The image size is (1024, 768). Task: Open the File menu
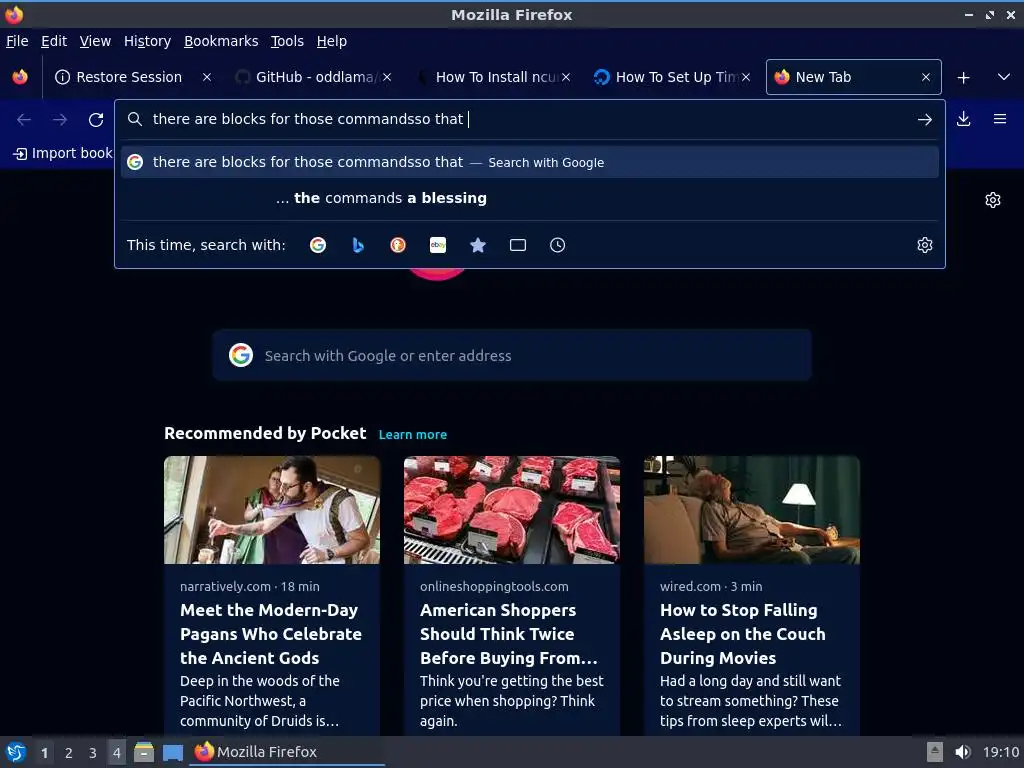(x=17, y=41)
